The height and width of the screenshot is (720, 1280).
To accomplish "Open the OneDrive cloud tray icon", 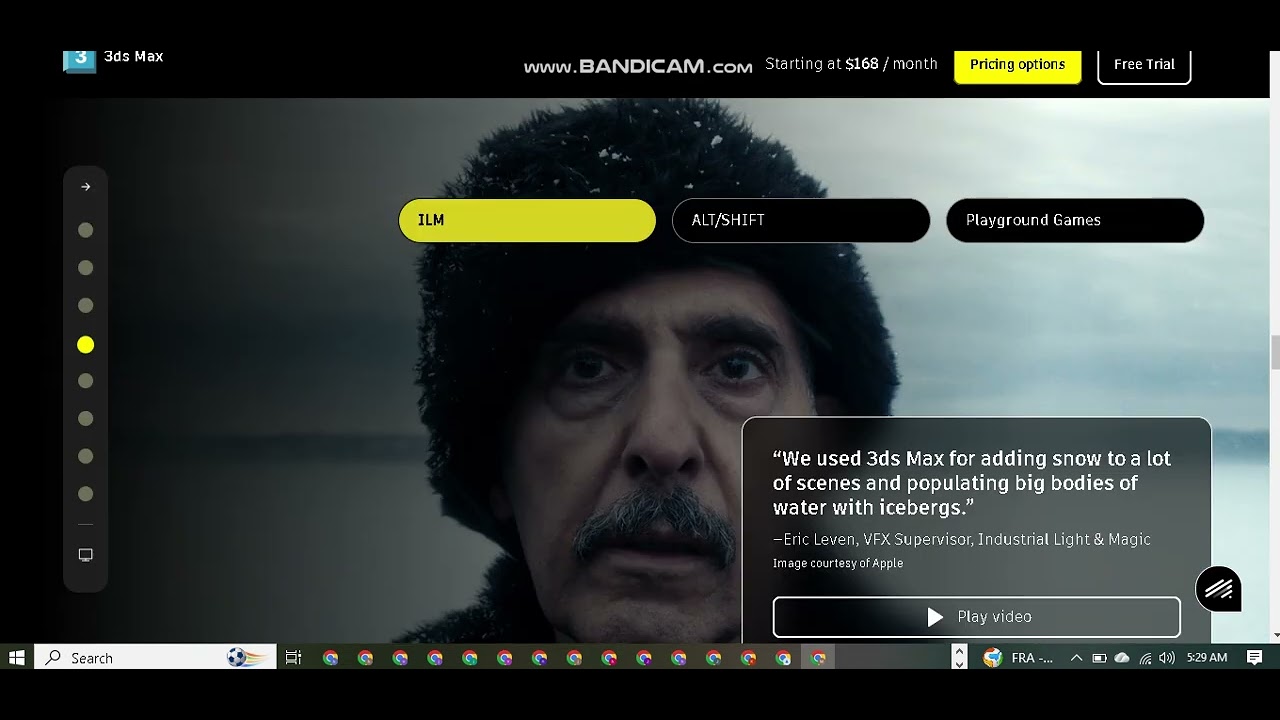I will (x=1122, y=658).
